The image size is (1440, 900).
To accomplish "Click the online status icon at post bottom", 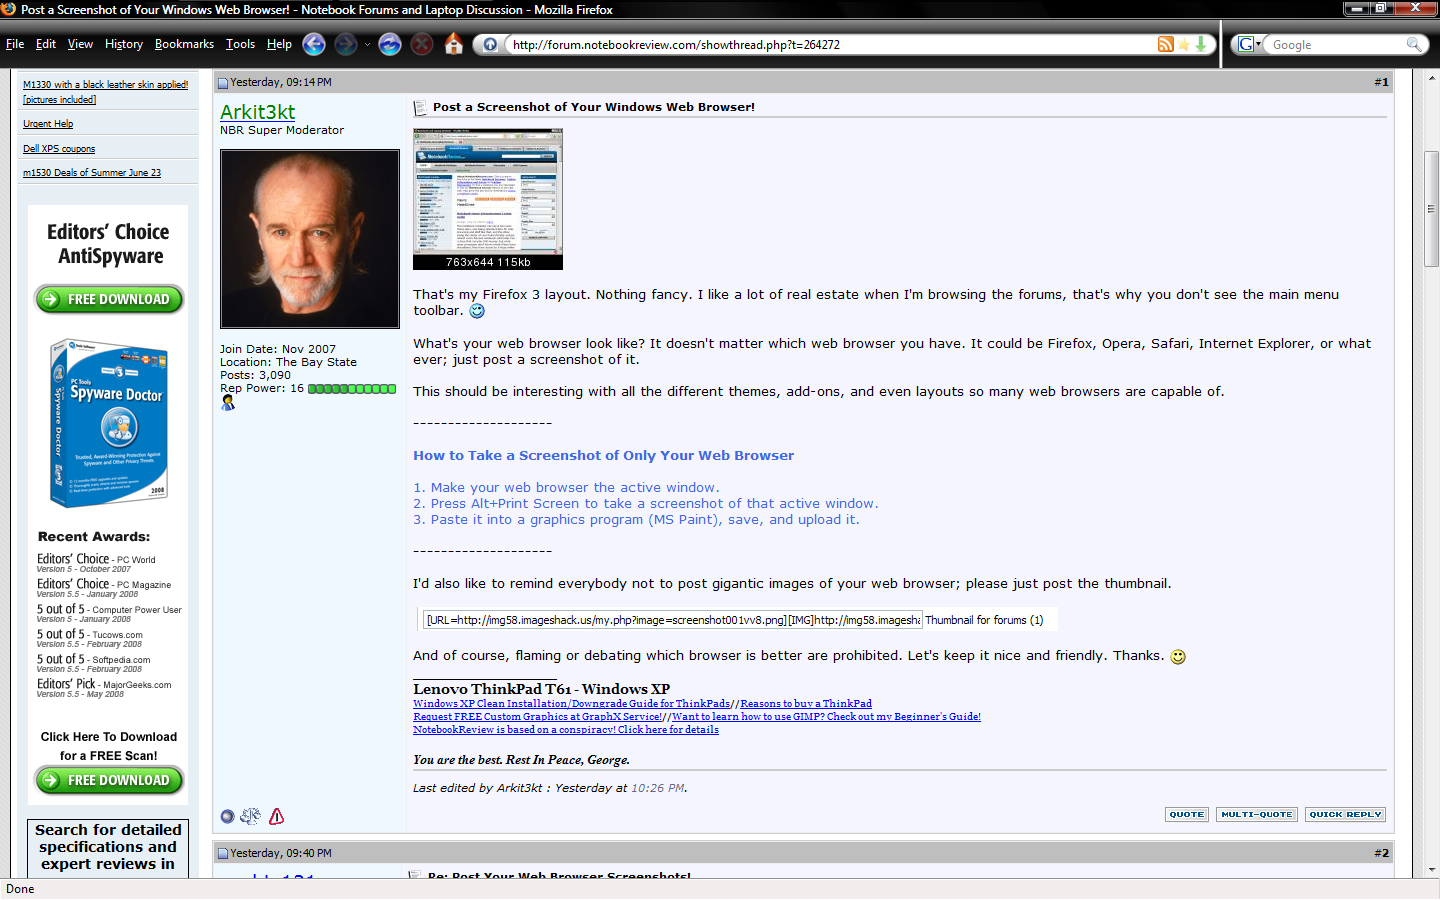I will point(227,816).
